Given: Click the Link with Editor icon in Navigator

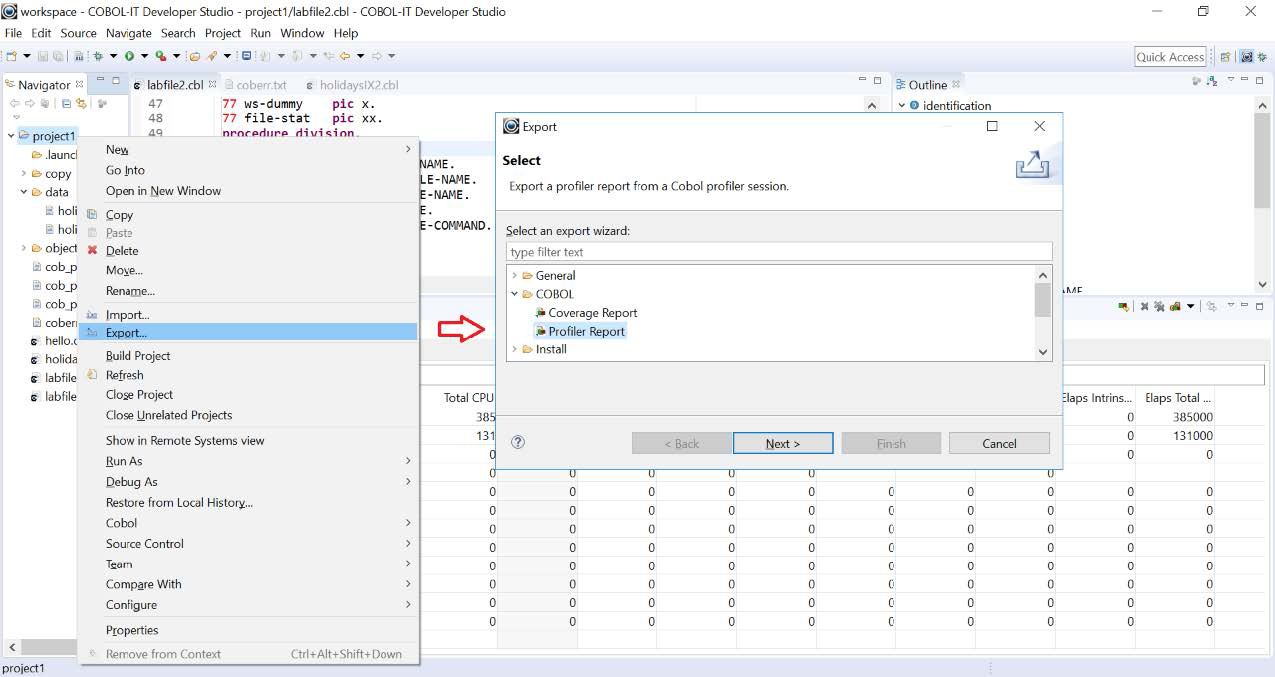Looking at the screenshot, I should click(x=81, y=103).
